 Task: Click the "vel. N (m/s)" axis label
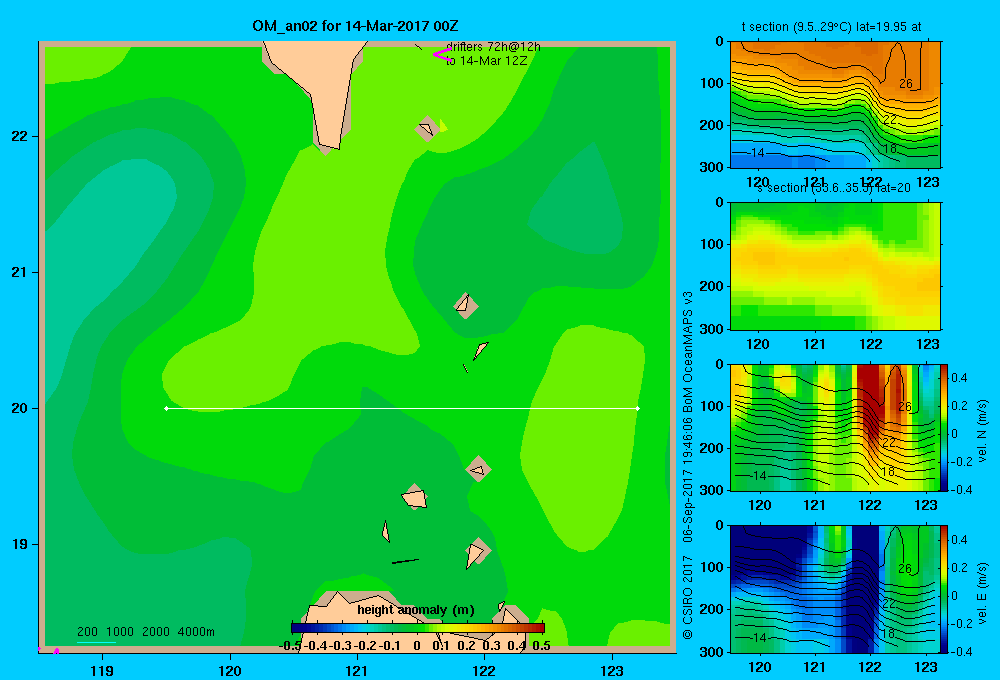(982, 431)
